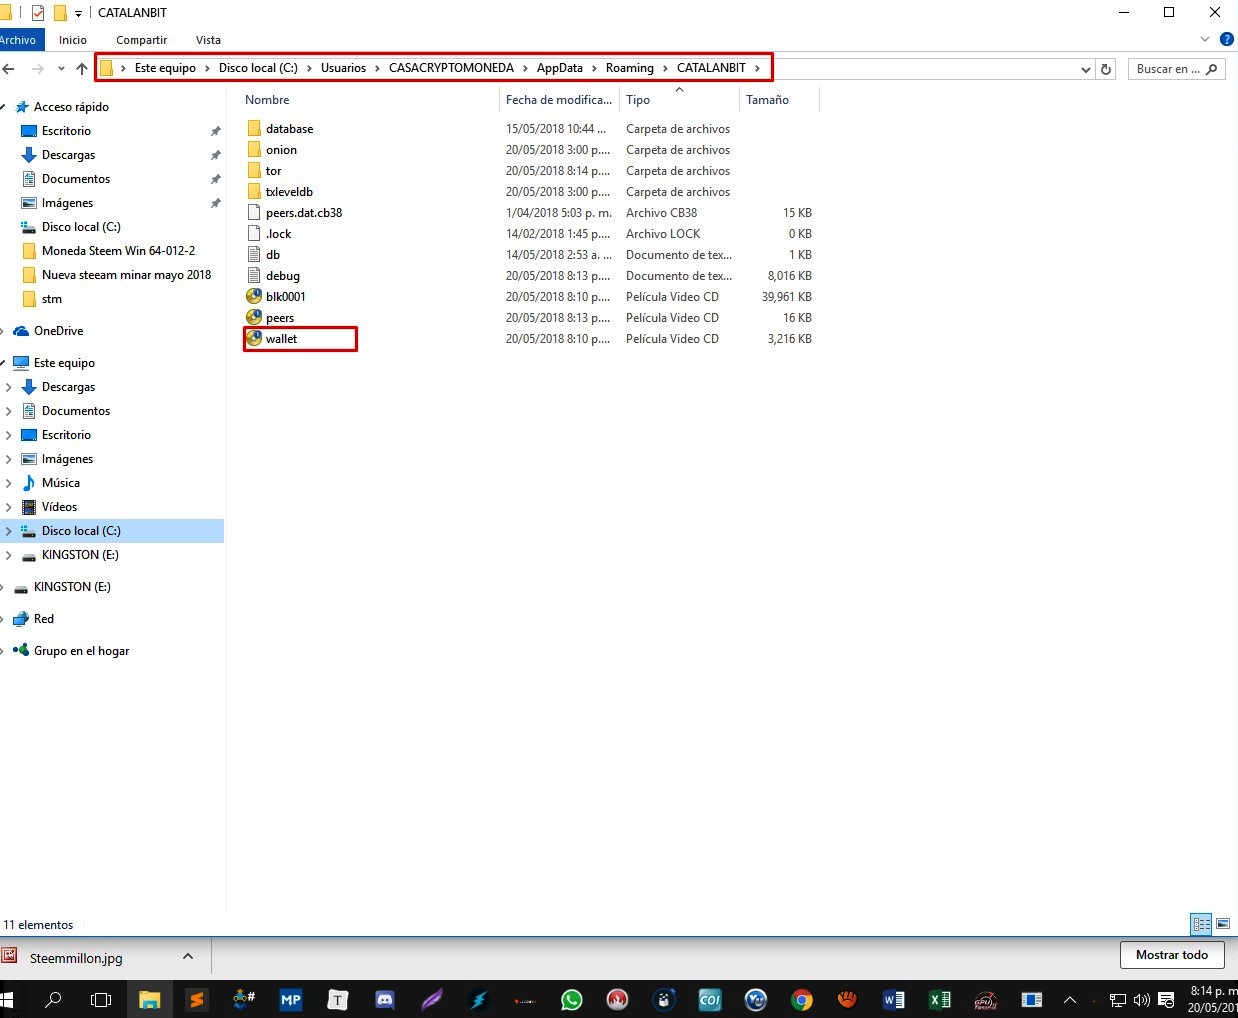Open Help with the question mark icon
This screenshot has width=1238, height=1018.
(x=1226, y=40)
